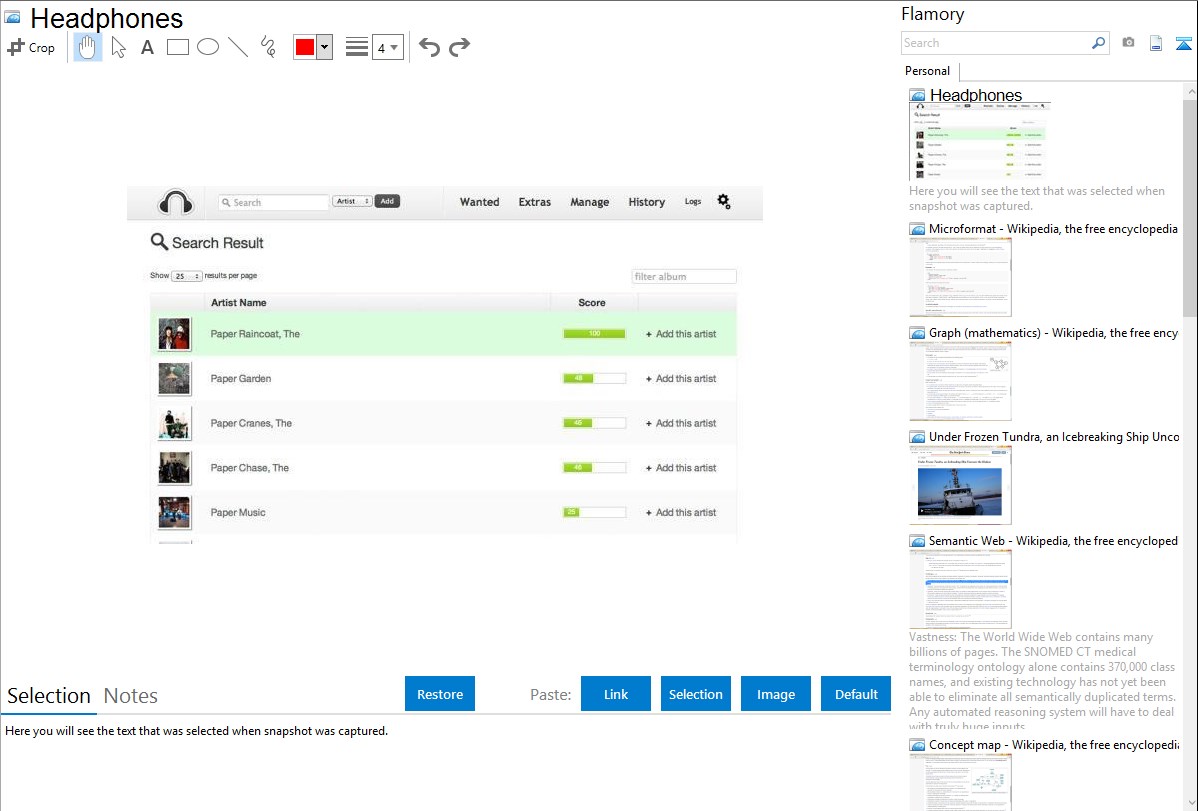Open the line width dropdown showing 4
The width and height of the screenshot is (1198, 811).
point(388,47)
